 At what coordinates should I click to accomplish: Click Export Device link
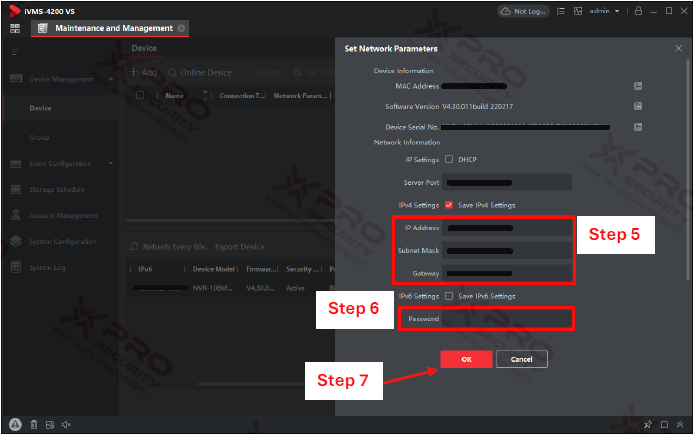click(239, 247)
